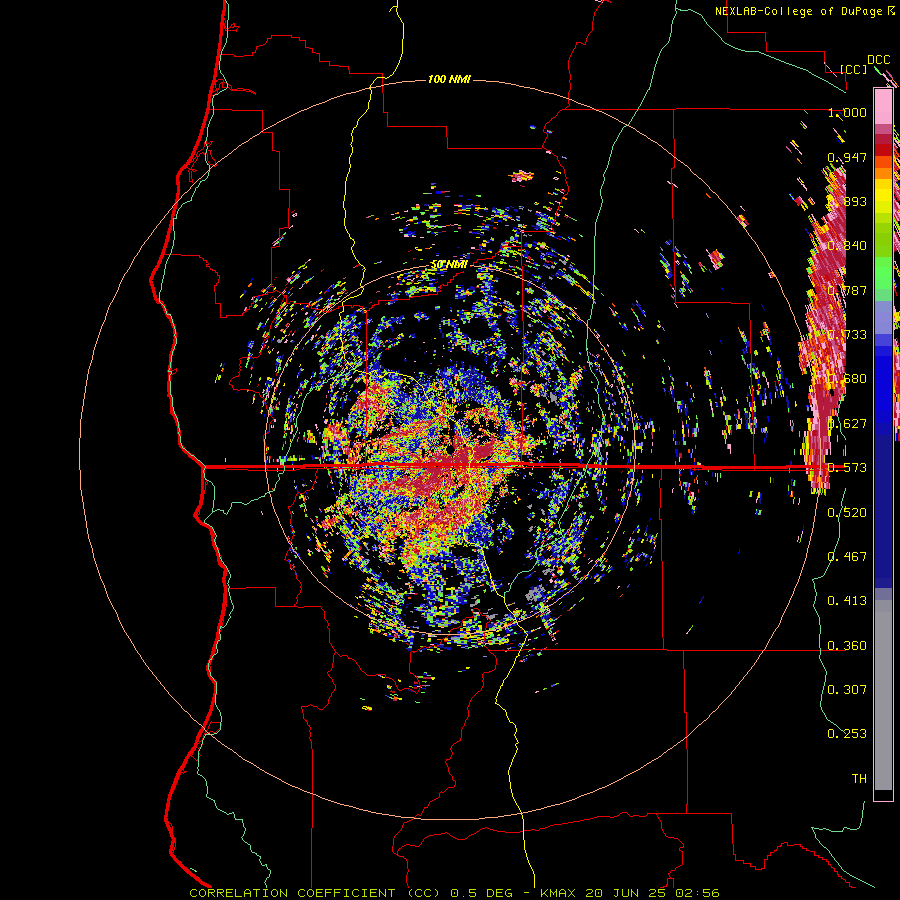The width and height of the screenshot is (900, 900).
Task: Click the 0.307 scale value
Action: [x=847, y=690]
